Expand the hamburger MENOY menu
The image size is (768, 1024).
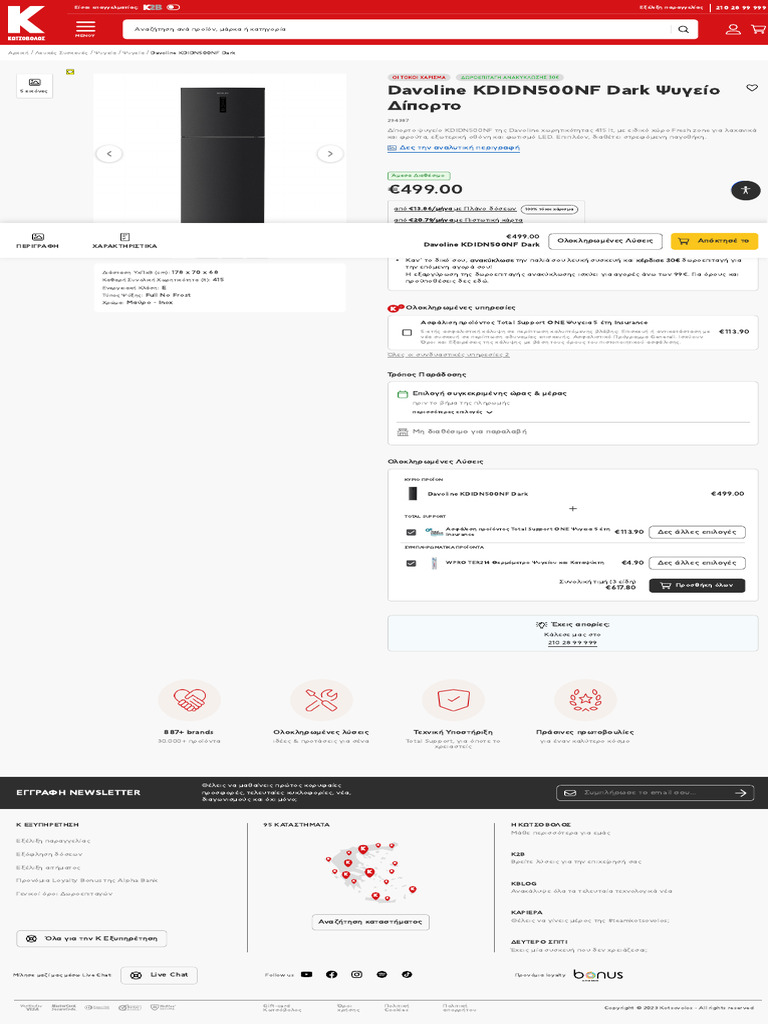pyautogui.click(x=85, y=28)
